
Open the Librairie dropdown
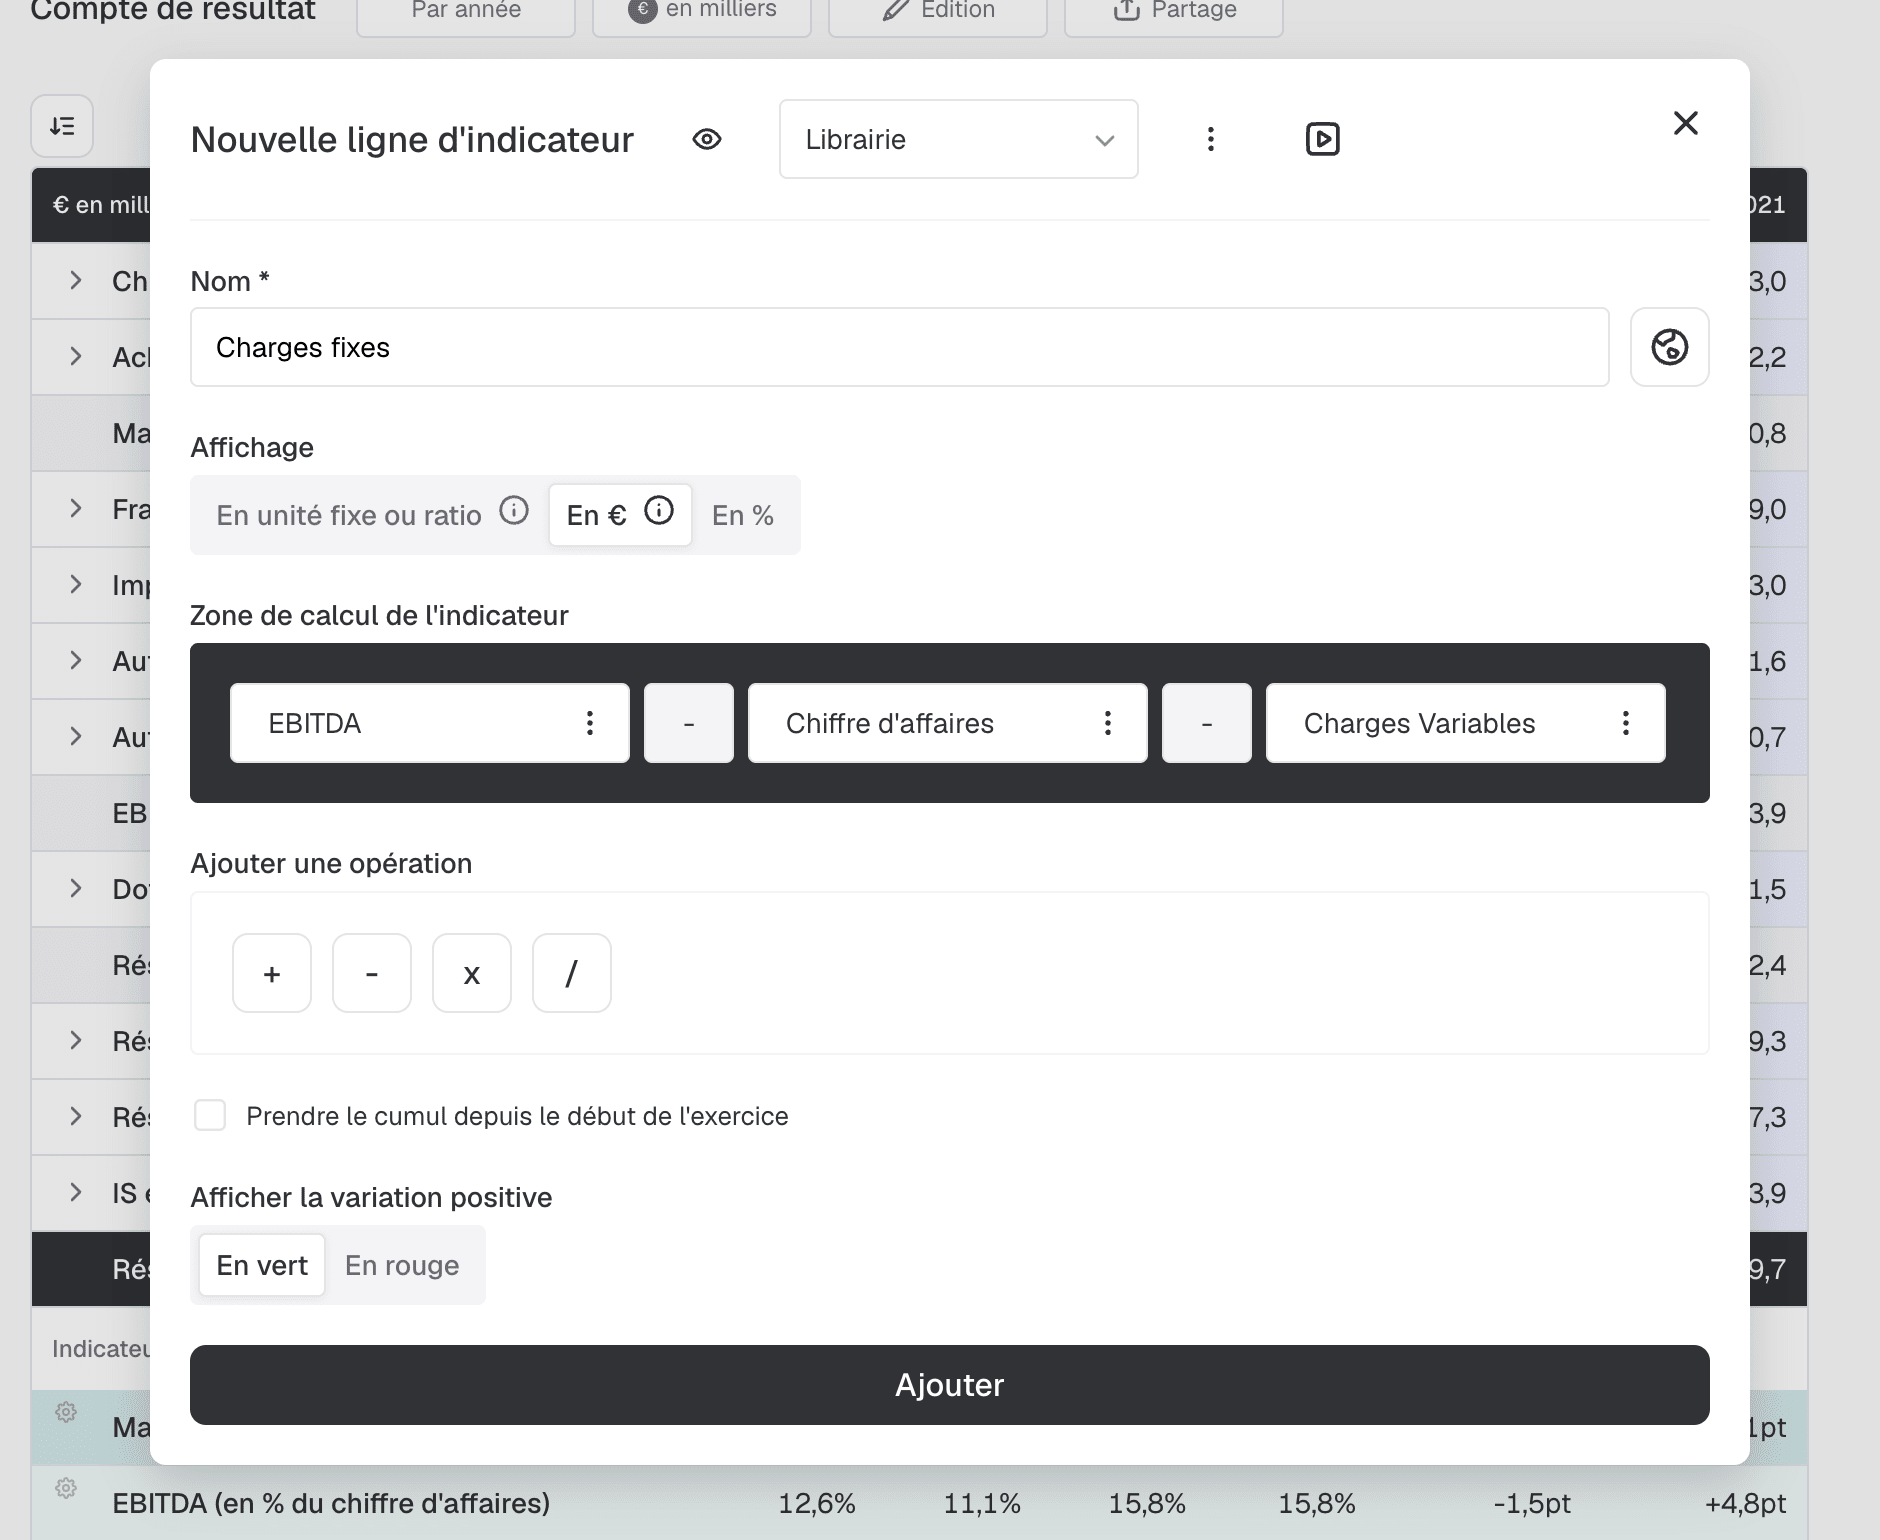pos(958,139)
